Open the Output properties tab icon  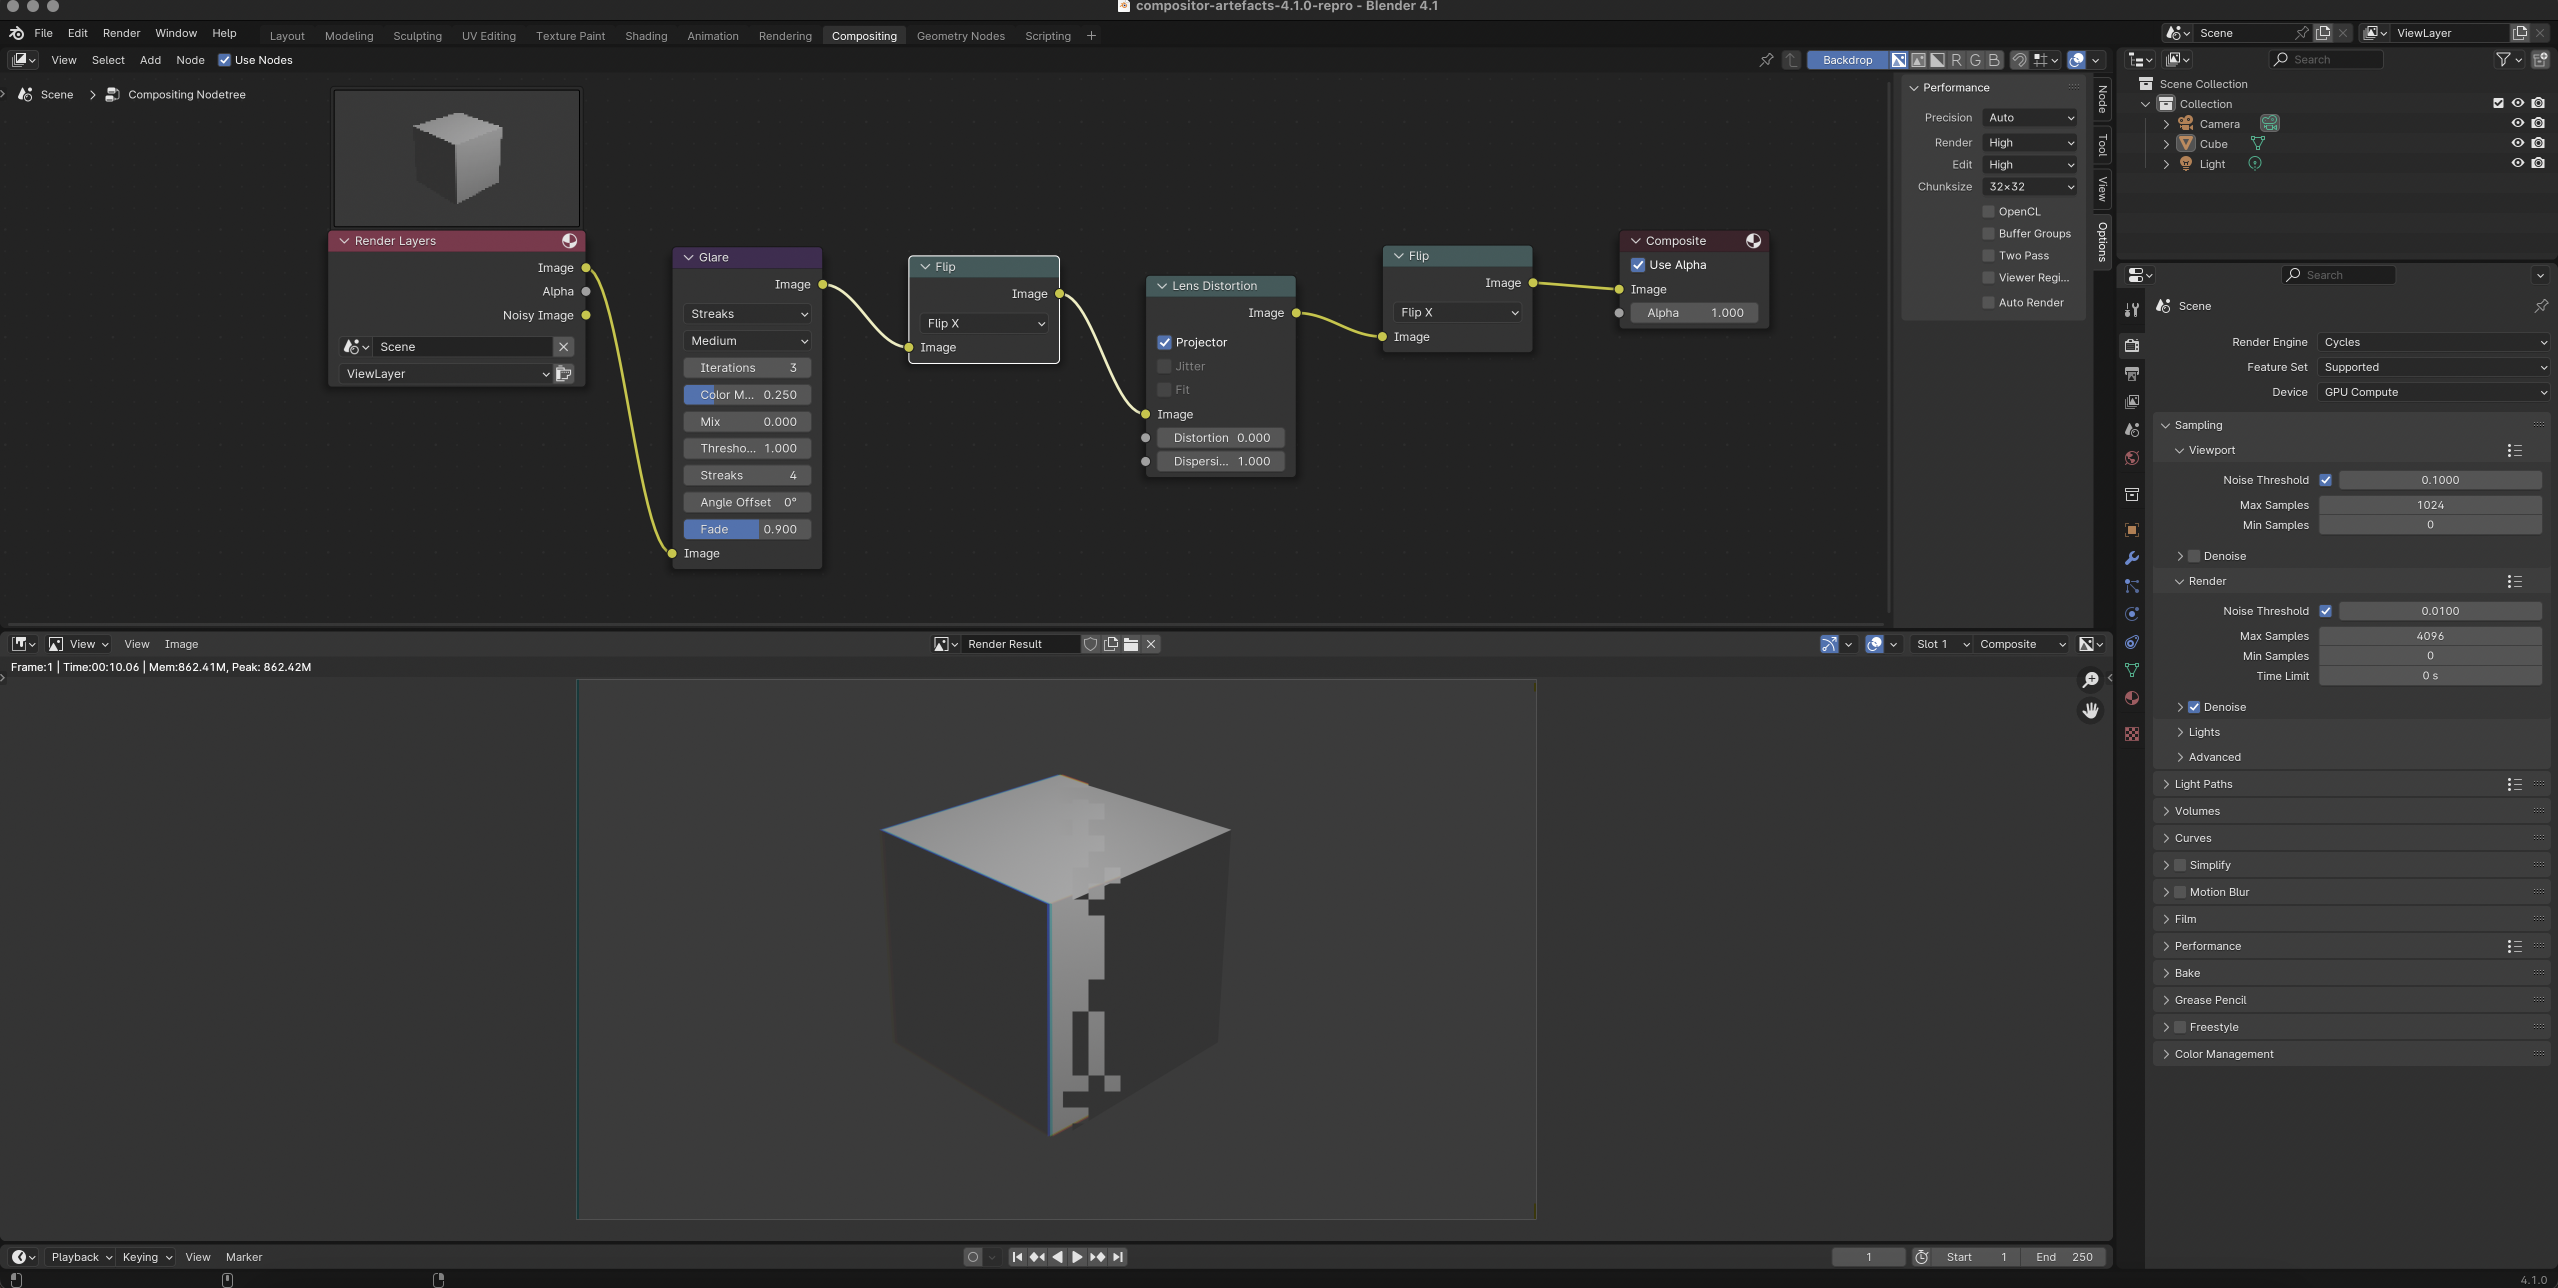tap(2132, 374)
